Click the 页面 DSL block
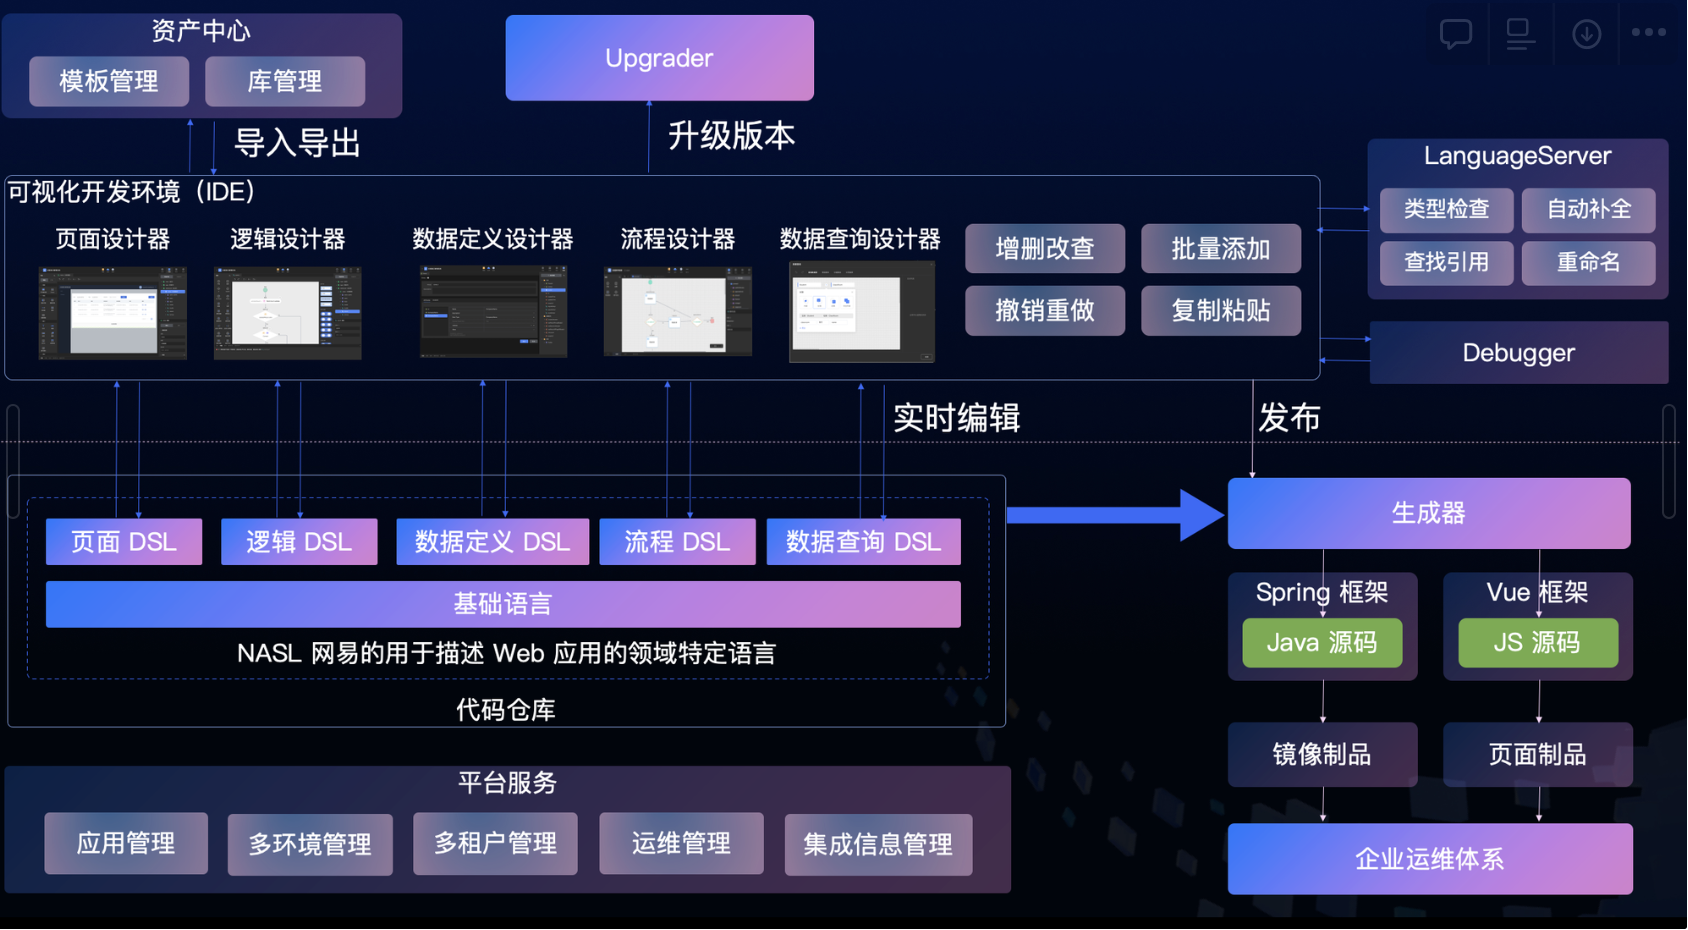Image resolution: width=1688 pixels, height=930 pixels. point(124,542)
